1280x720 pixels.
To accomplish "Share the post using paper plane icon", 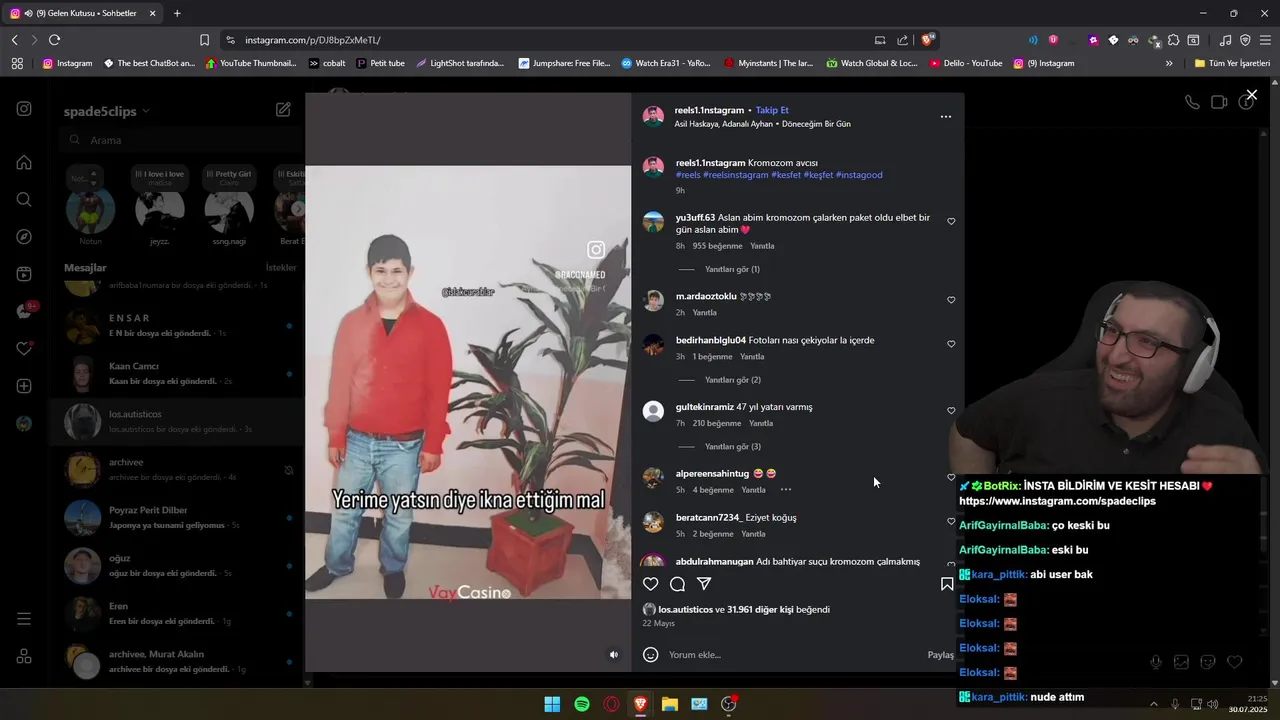I will [x=704, y=584].
